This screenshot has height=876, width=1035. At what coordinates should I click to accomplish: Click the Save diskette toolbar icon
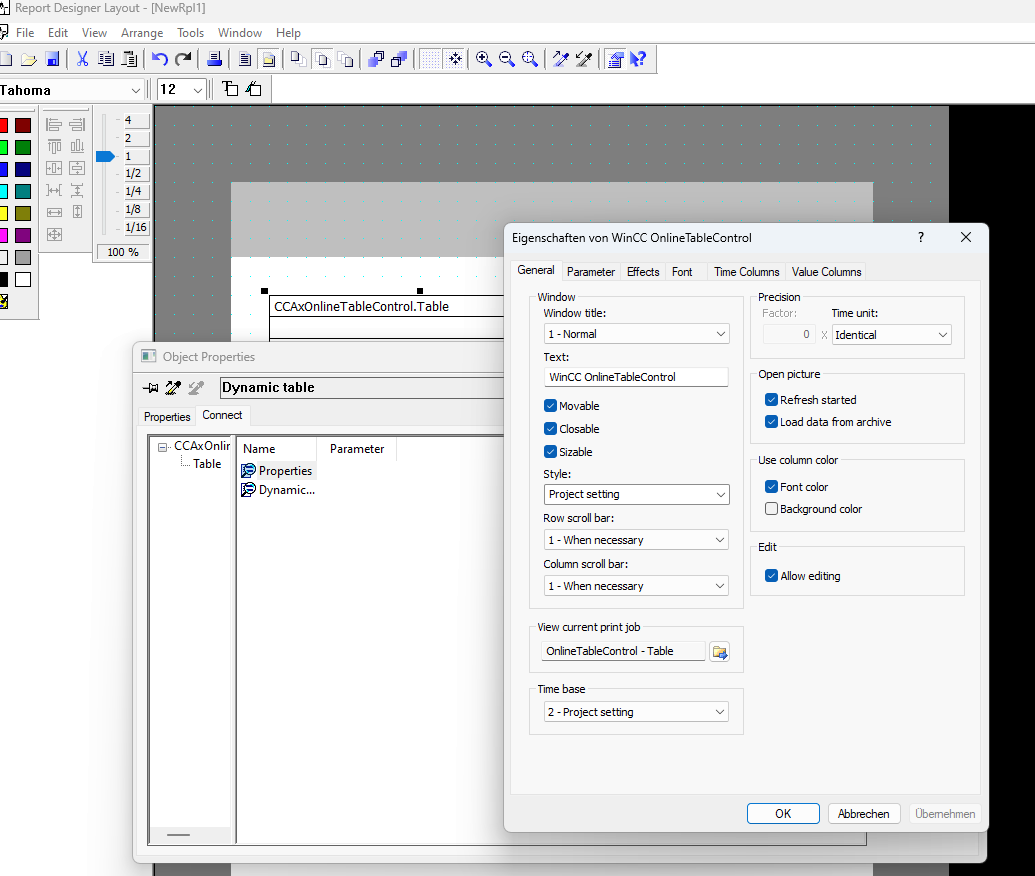52,60
